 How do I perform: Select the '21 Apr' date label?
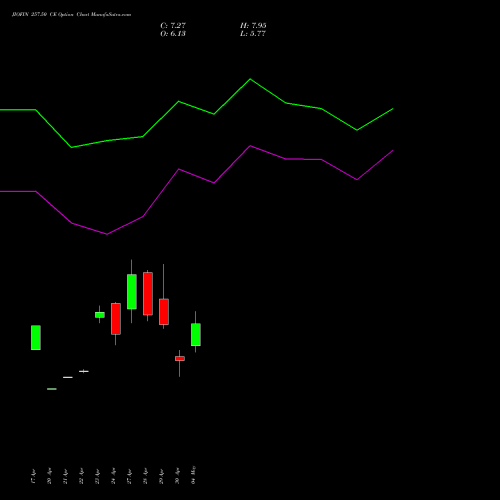(x=65, y=476)
